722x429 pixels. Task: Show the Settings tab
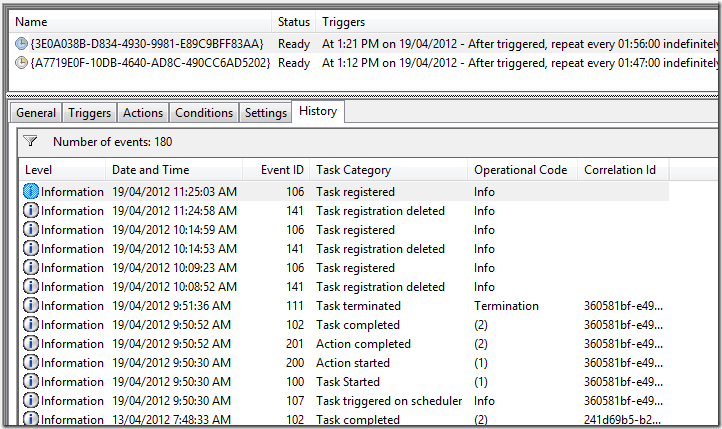pos(266,113)
